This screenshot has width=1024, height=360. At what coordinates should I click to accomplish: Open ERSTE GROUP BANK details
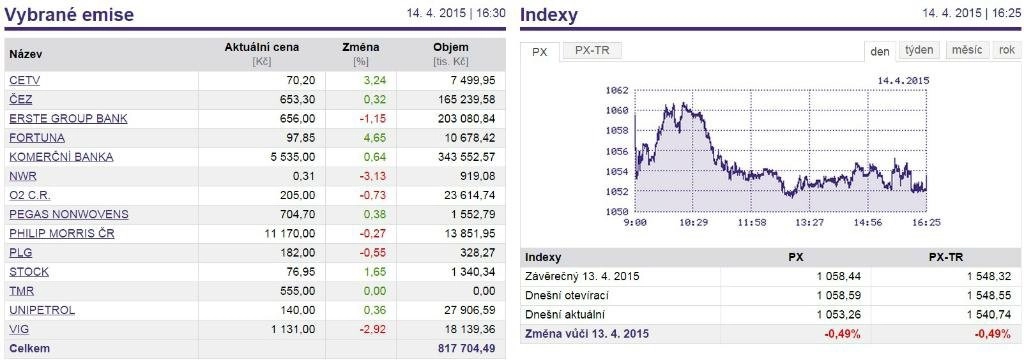click(68, 119)
